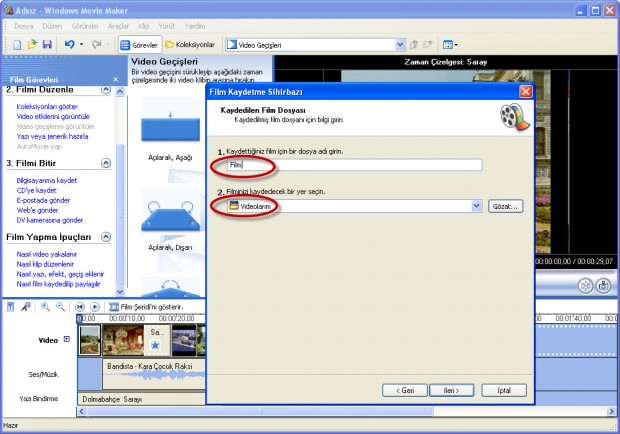Toggle the Görevler pane button
Screen dimensions: 620x434
[x=139, y=45]
